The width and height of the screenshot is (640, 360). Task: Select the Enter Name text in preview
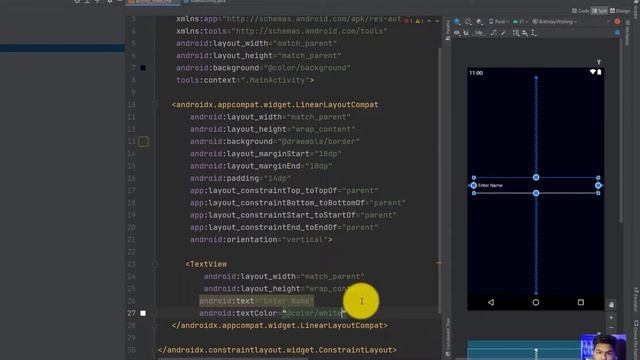[x=490, y=185]
